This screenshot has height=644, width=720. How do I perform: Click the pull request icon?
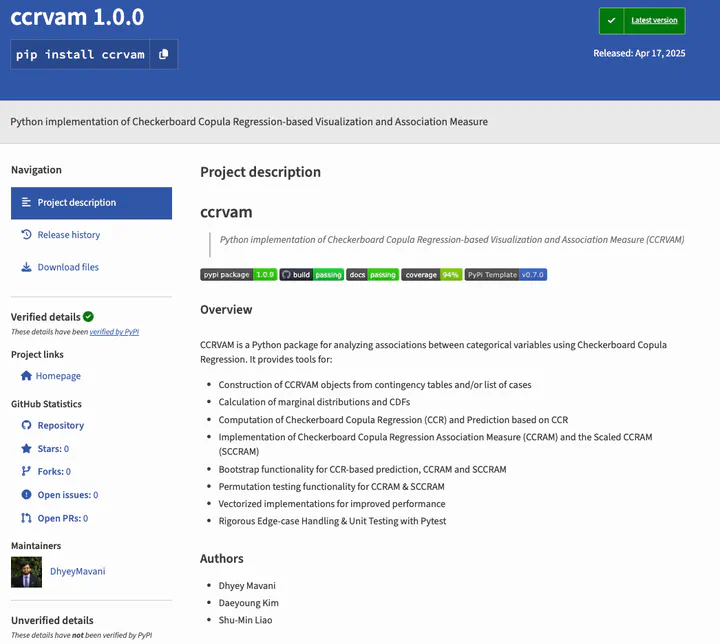click(x=26, y=518)
